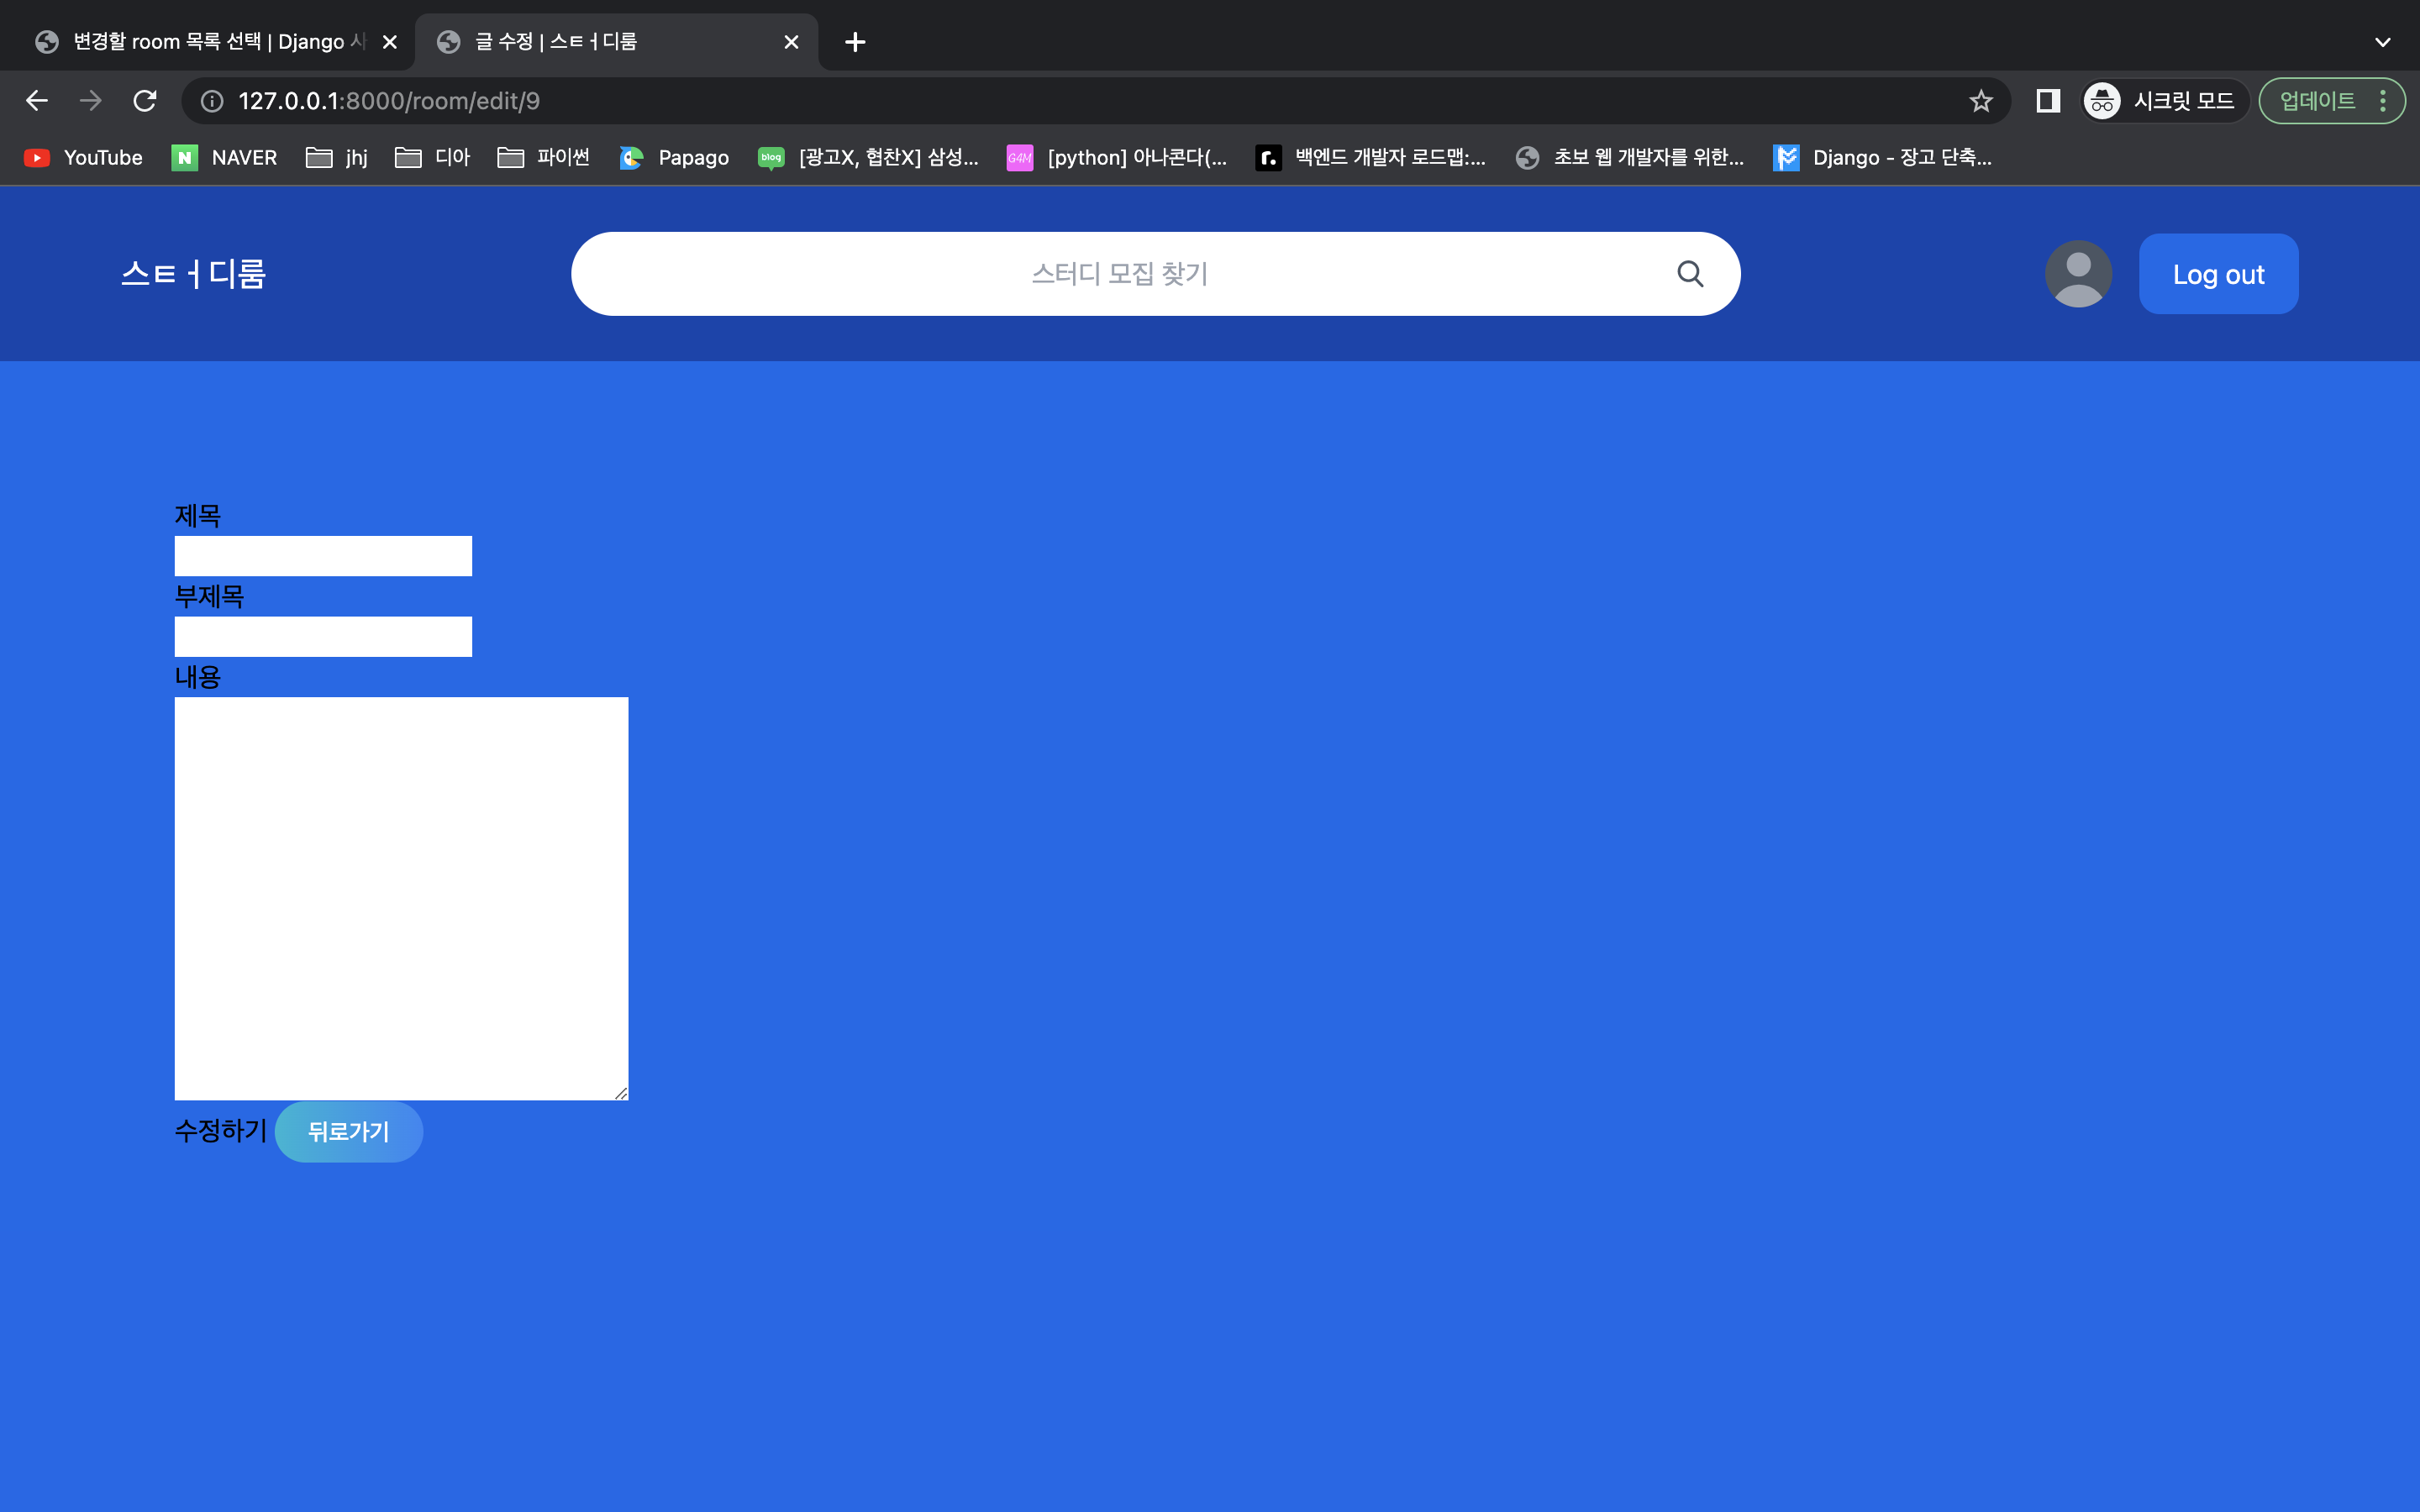
Task: Switch to the 변경할 room 목록 선택 Django tab
Action: (205, 42)
